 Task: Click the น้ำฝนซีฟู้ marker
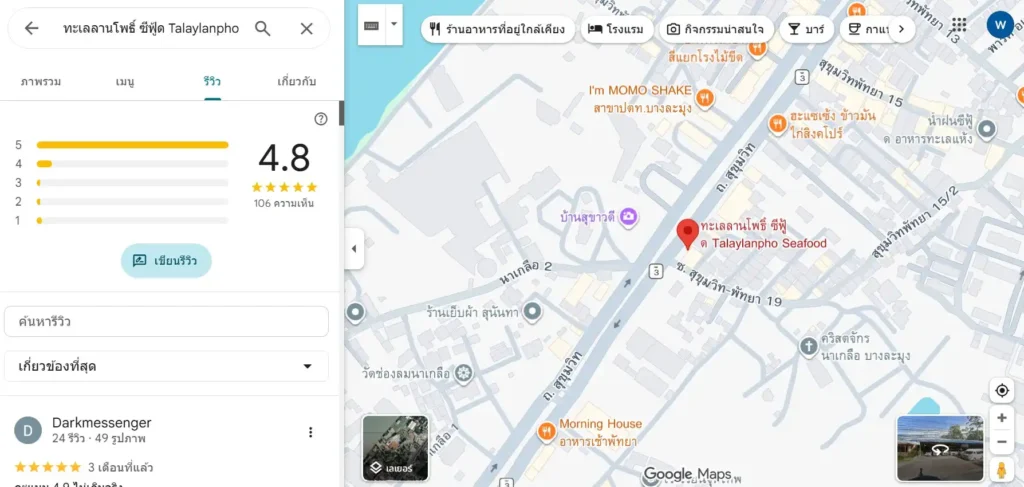point(985,129)
